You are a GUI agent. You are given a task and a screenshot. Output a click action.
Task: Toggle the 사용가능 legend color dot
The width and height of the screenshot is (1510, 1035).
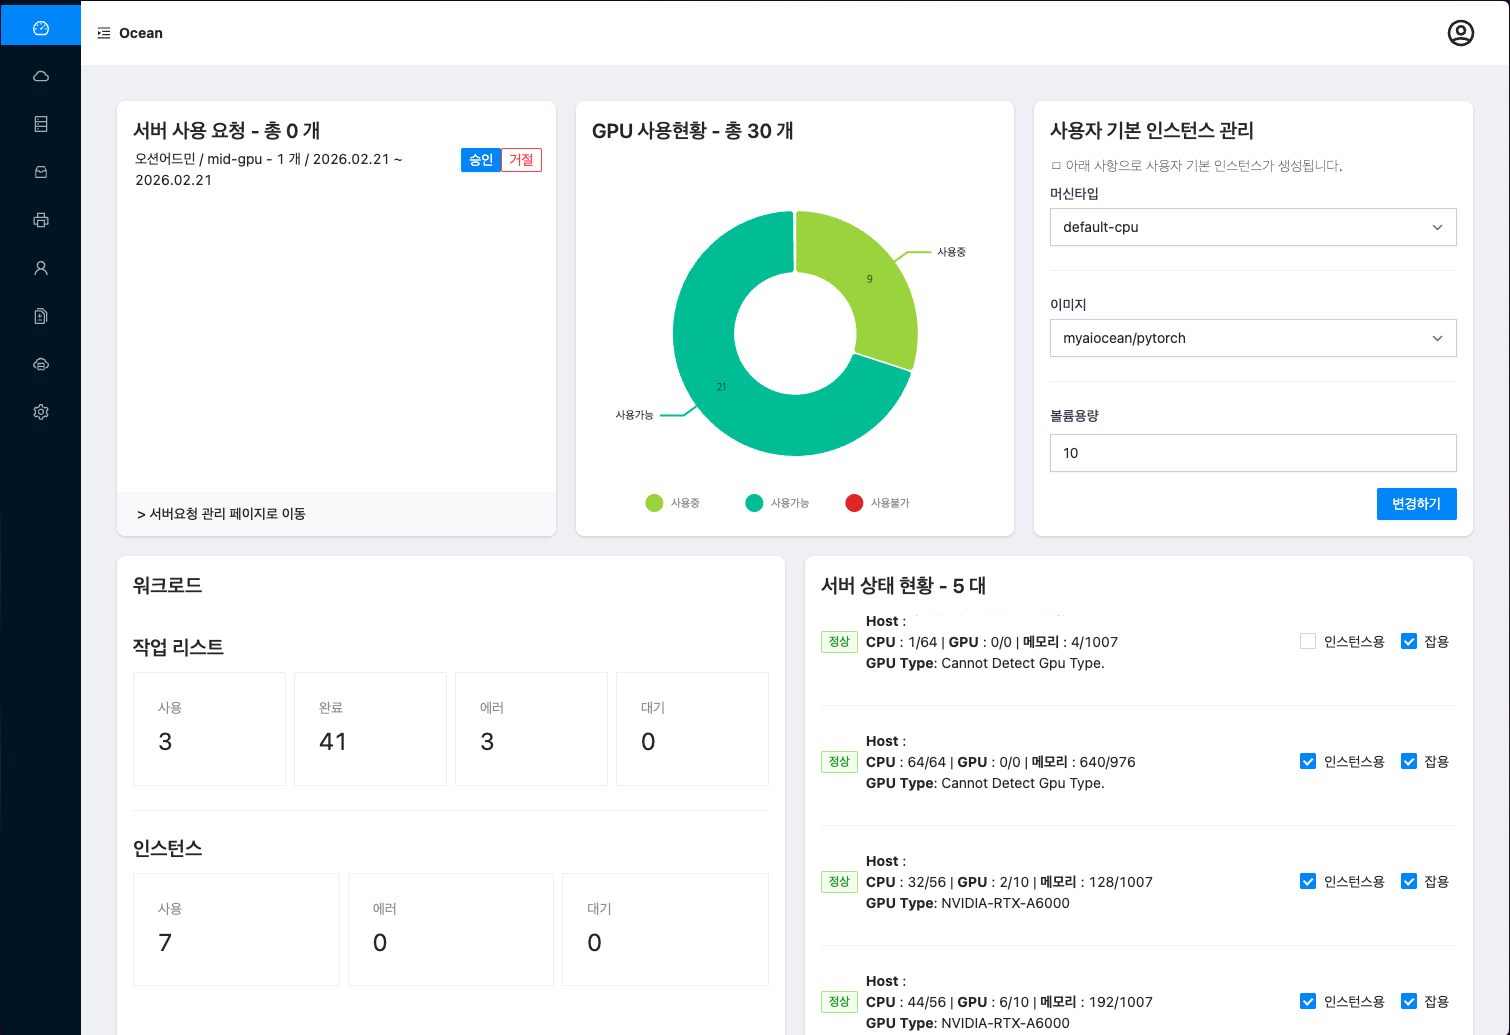pos(754,503)
